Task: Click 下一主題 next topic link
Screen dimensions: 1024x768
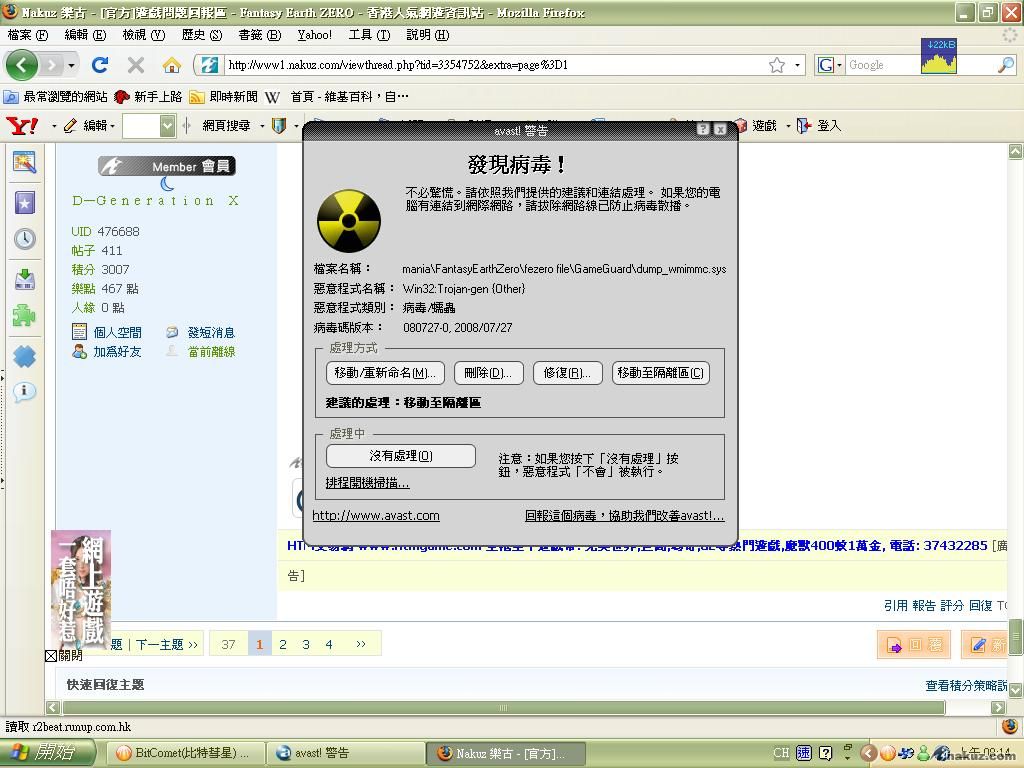Action: tap(167, 645)
